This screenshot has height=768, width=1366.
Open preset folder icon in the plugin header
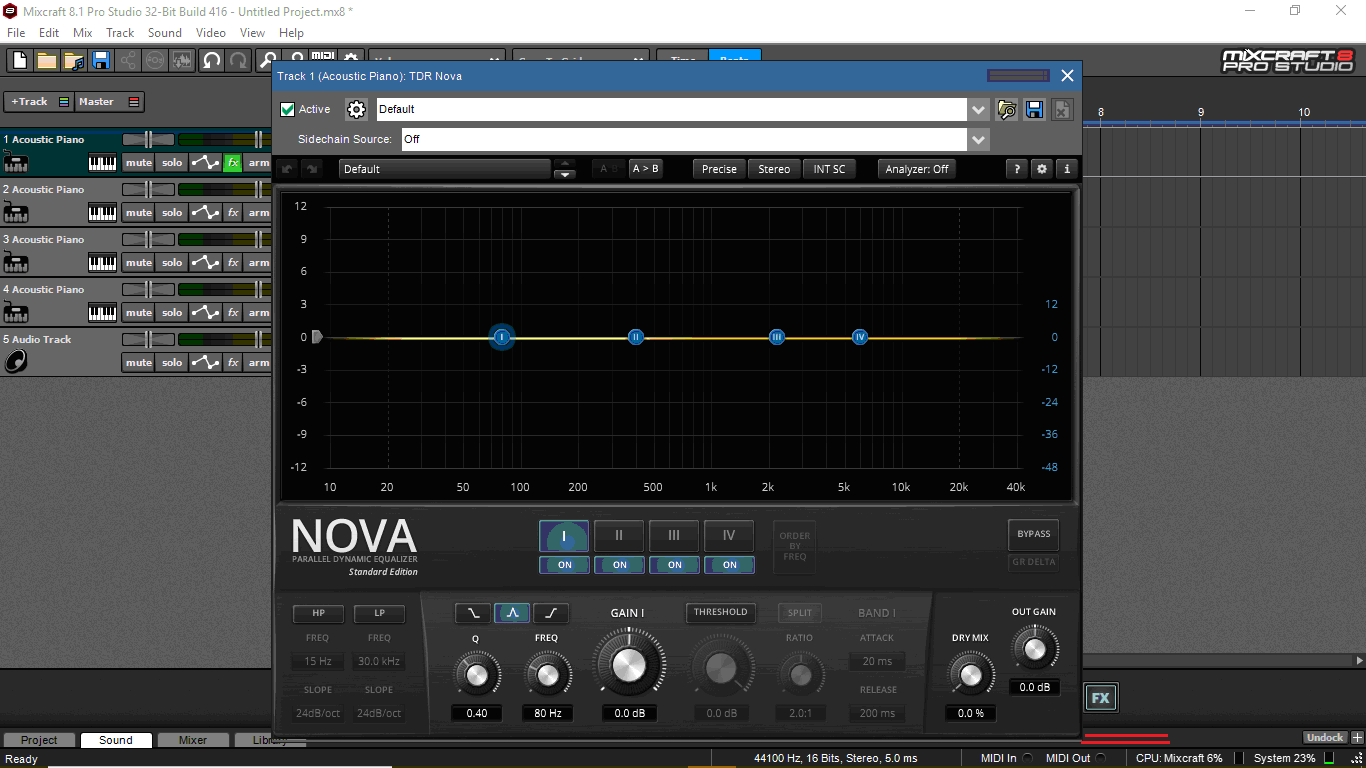click(1007, 109)
